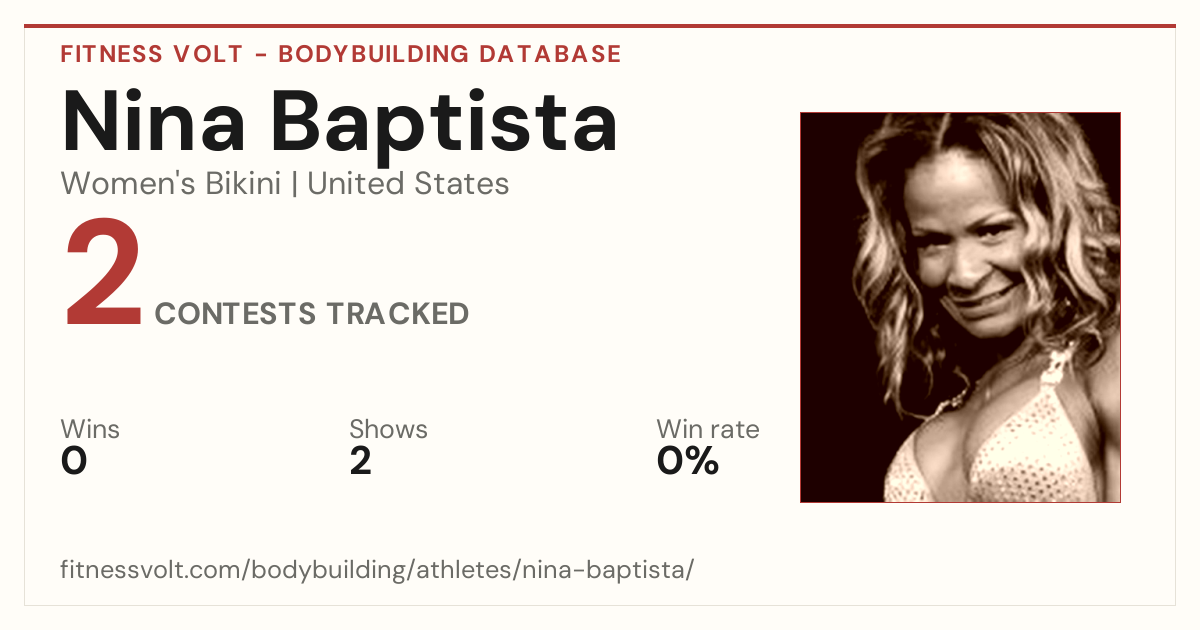Click the athlete photo thumbnail
Viewport: 1200px width, 630px height.
point(960,307)
